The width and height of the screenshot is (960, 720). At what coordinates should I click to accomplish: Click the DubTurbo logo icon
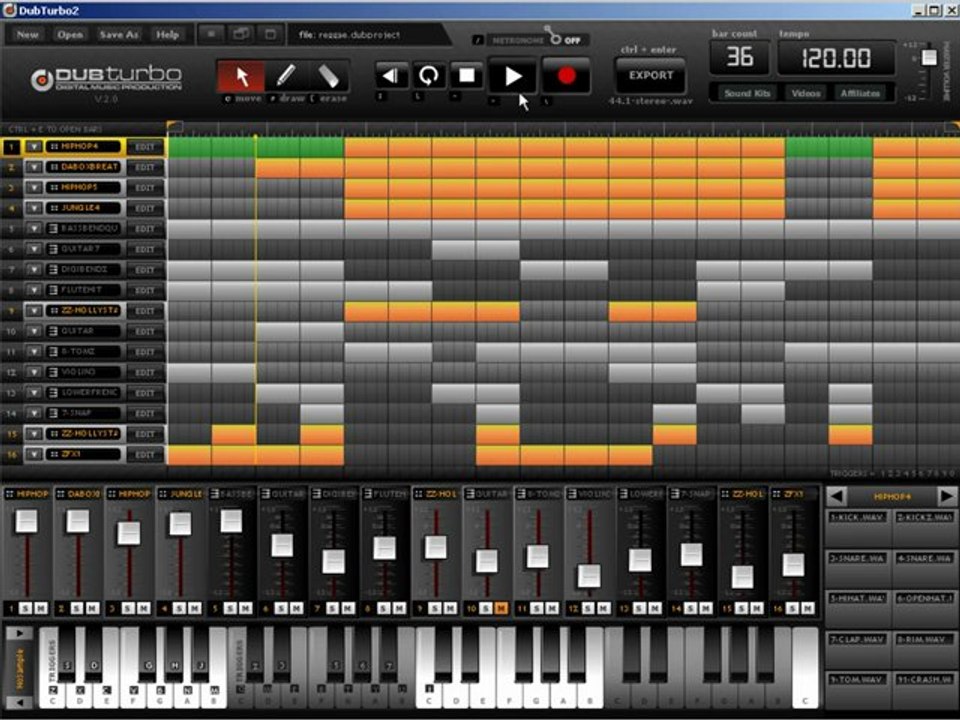42,80
